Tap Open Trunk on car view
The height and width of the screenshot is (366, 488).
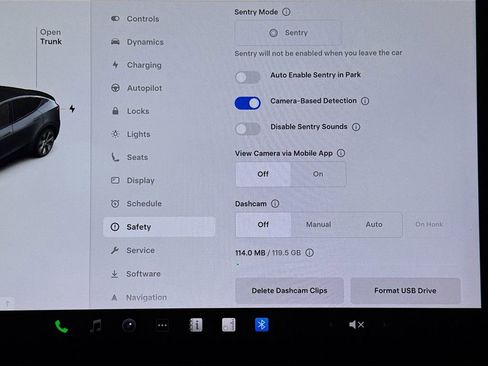(51, 37)
